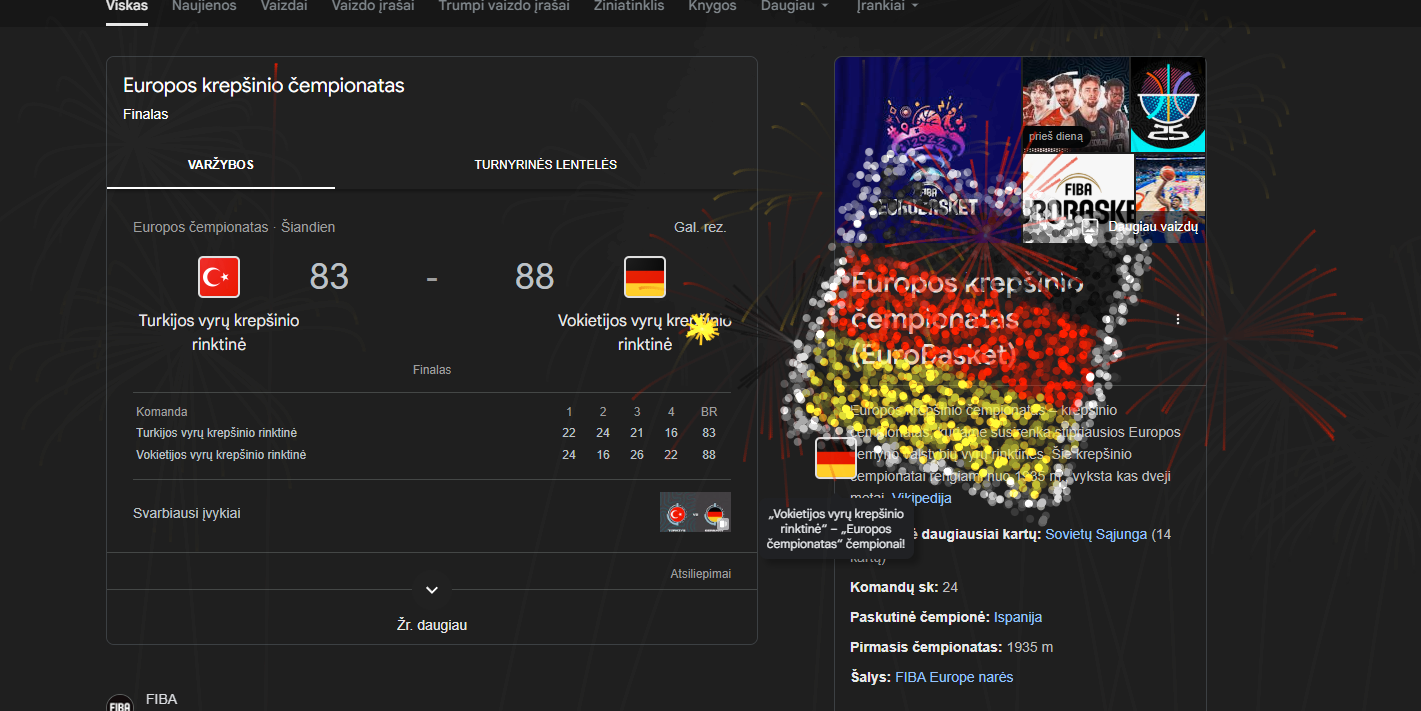Open the Ispanija link
The image size is (1421, 711).
pos(1018,617)
